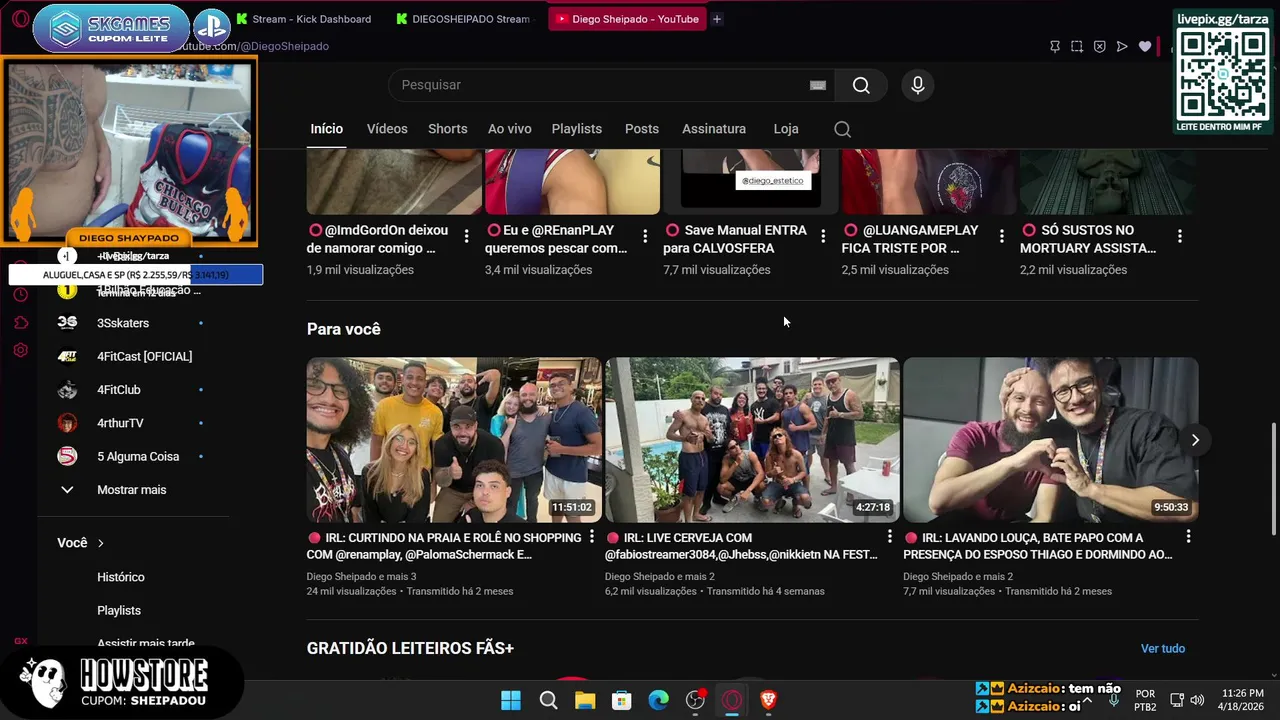Open options menu for LIVE CERVEJA video
1280x720 pixels.
[889, 537]
